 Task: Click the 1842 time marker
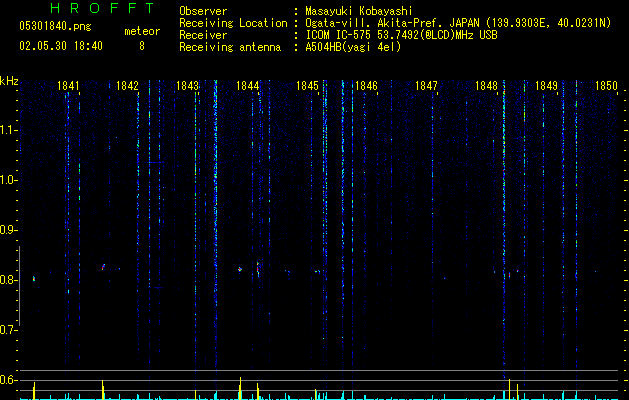(127, 86)
